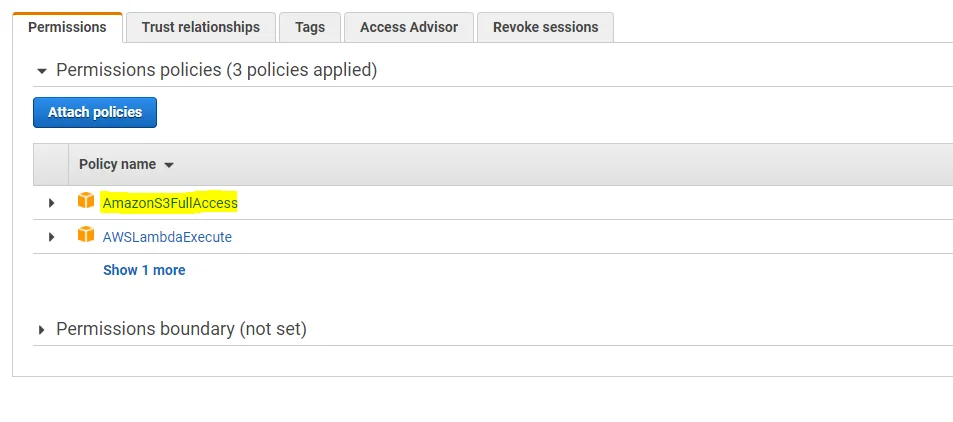Collapse the Permissions policies section
Screen dimensions: 953x422
[x=41, y=71]
